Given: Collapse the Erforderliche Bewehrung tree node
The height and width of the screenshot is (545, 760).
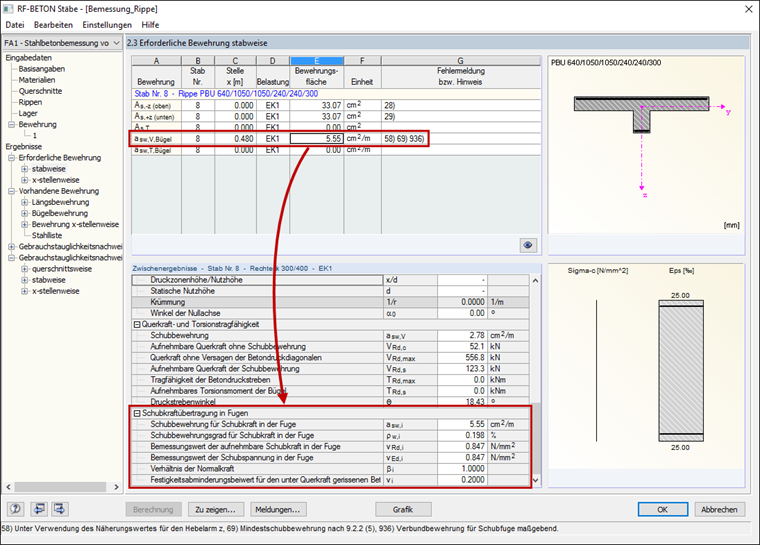Looking at the screenshot, I should pos(11,158).
